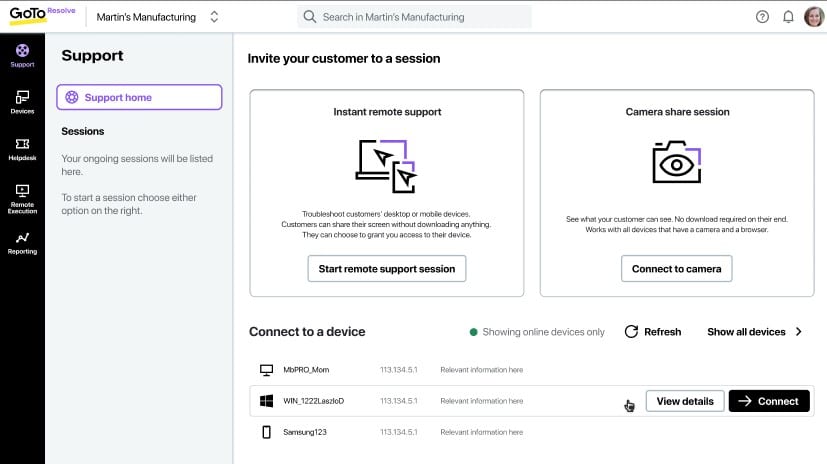Click the GoTo Resolve logo
This screenshot has height=464, width=827.
[x=42, y=14]
